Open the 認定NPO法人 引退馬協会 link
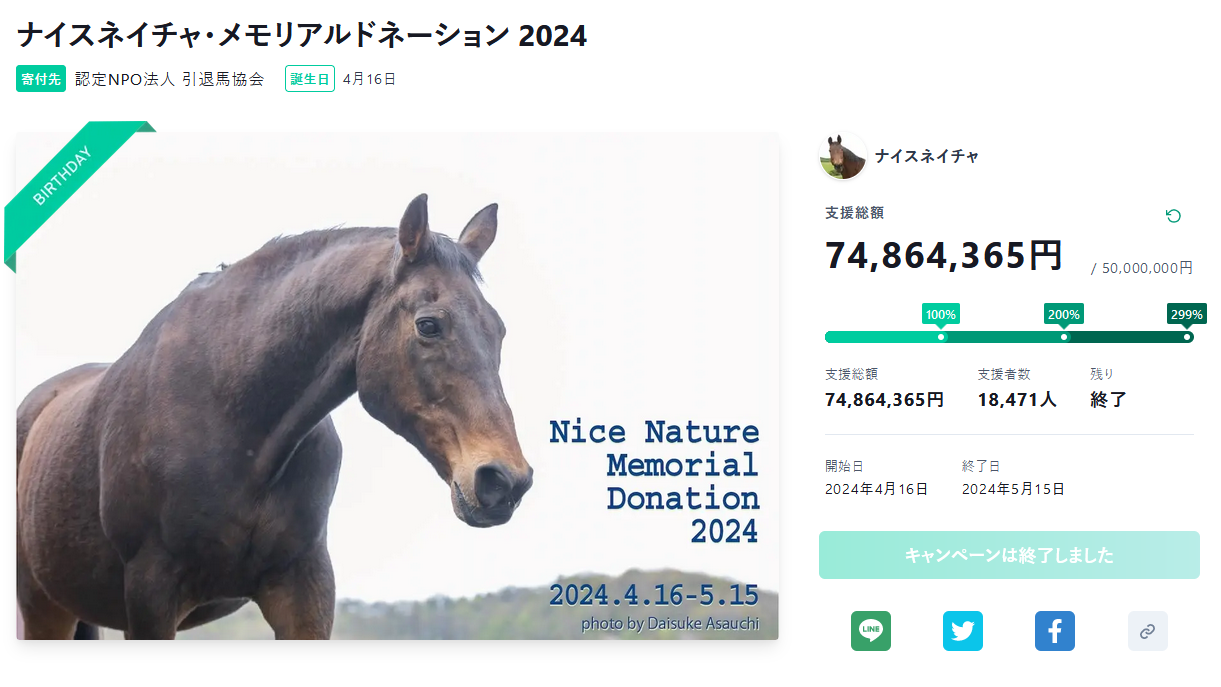Image resolution: width=1221 pixels, height=687 pixels. (x=170, y=79)
